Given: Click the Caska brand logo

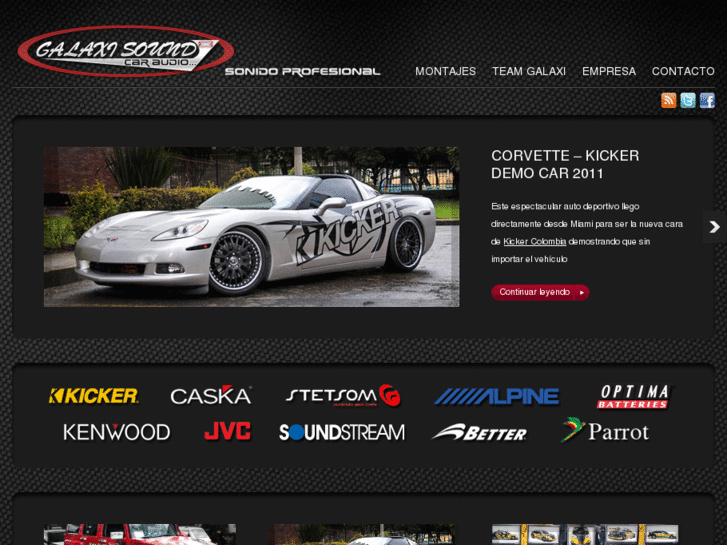Looking at the screenshot, I should (211, 395).
